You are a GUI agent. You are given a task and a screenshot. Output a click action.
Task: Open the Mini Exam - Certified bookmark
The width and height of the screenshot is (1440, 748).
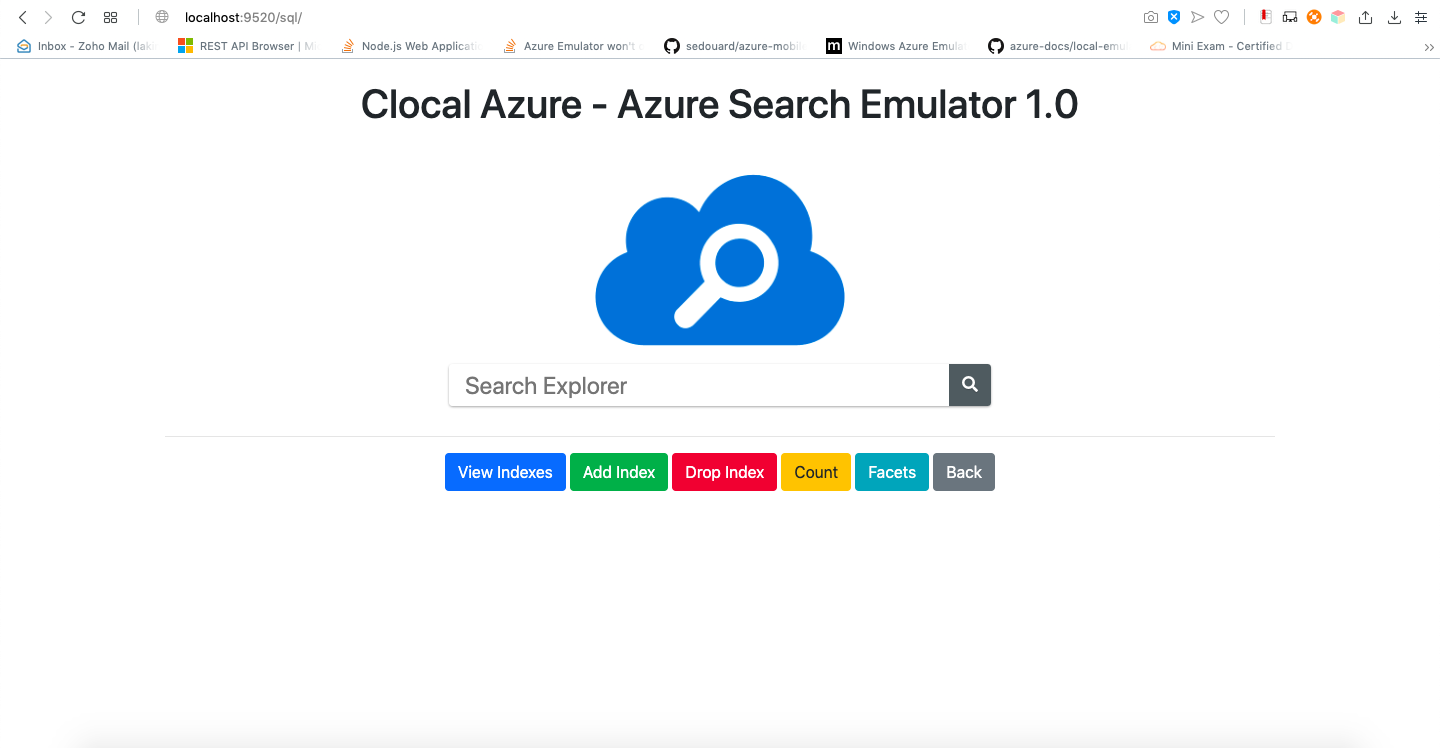tap(1220, 46)
